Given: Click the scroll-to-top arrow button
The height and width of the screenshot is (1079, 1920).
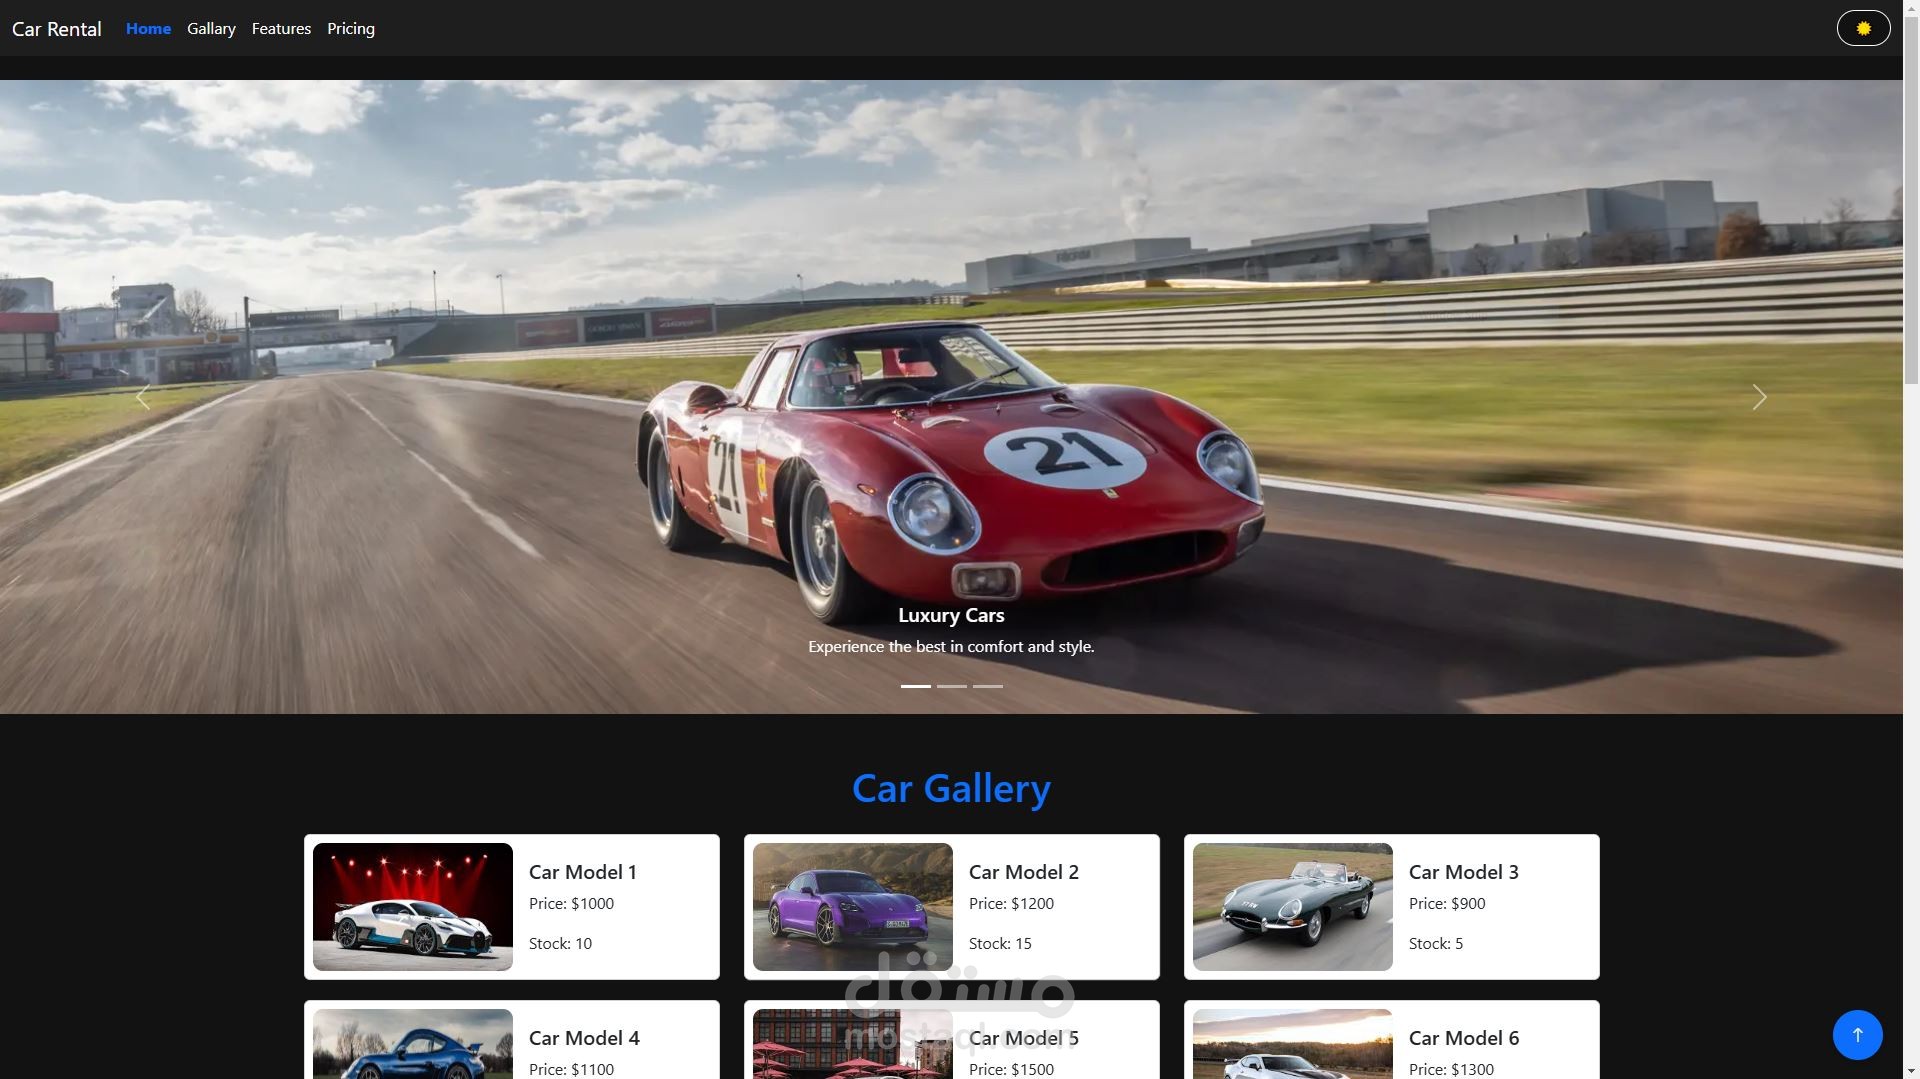Looking at the screenshot, I should pyautogui.click(x=1857, y=1035).
